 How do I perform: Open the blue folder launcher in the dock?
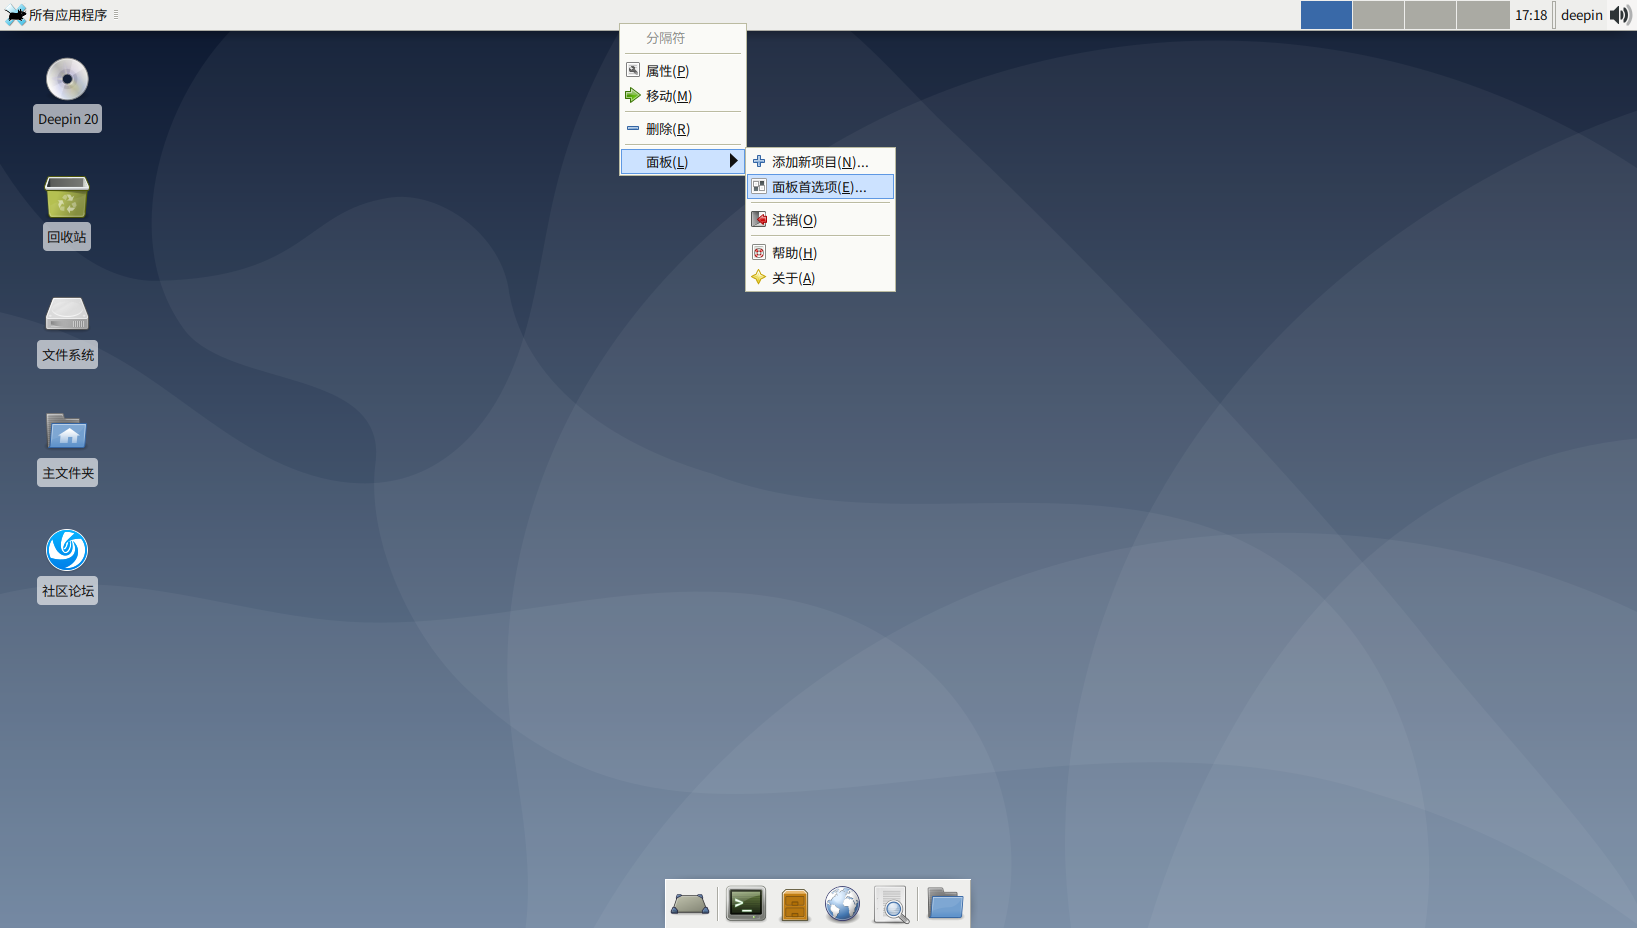pyautogui.click(x=945, y=904)
